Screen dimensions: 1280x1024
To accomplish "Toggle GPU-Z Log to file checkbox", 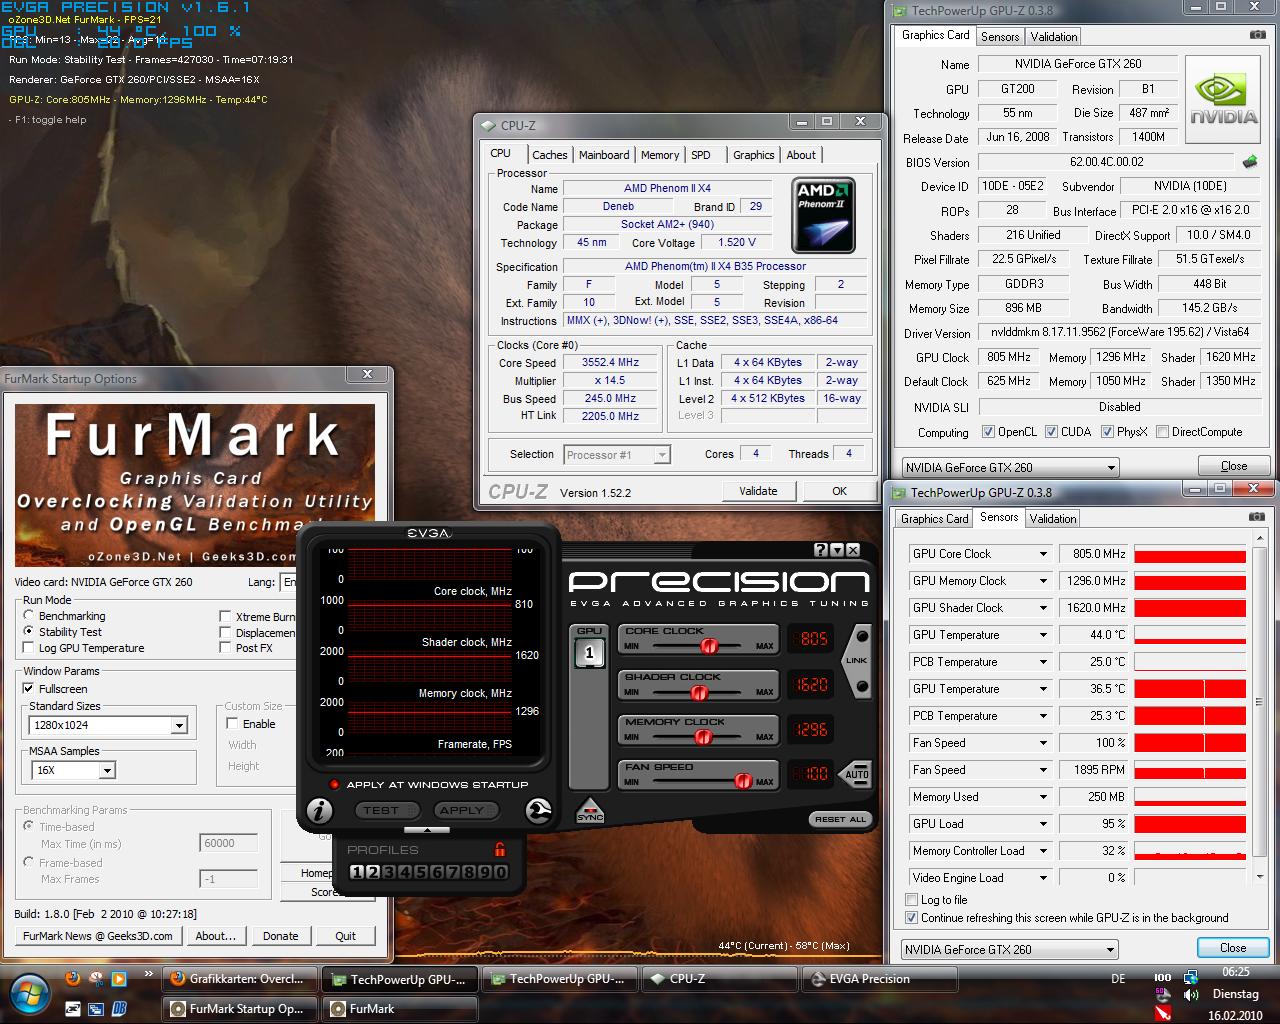I will tap(911, 900).
